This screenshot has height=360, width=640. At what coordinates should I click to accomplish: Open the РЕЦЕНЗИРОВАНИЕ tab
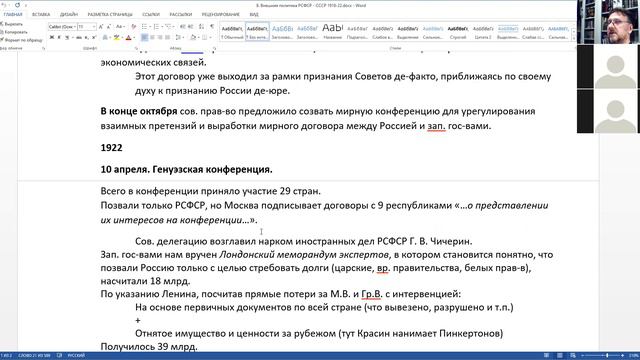tap(220, 14)
